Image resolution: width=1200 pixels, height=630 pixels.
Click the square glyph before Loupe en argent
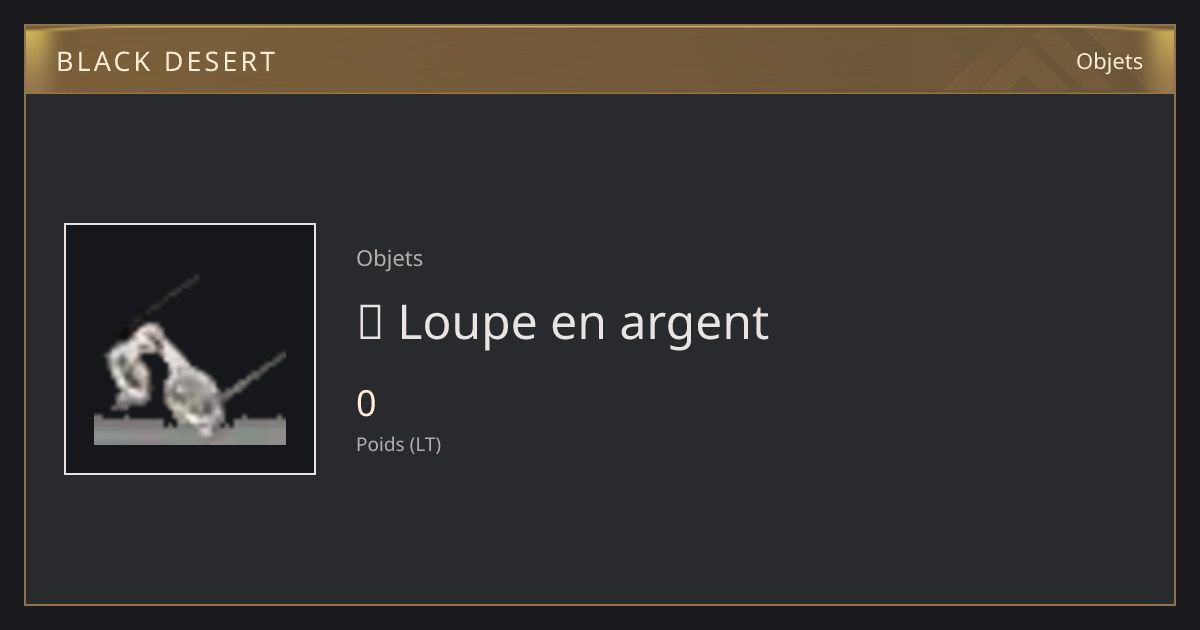(x=369, y=323)
